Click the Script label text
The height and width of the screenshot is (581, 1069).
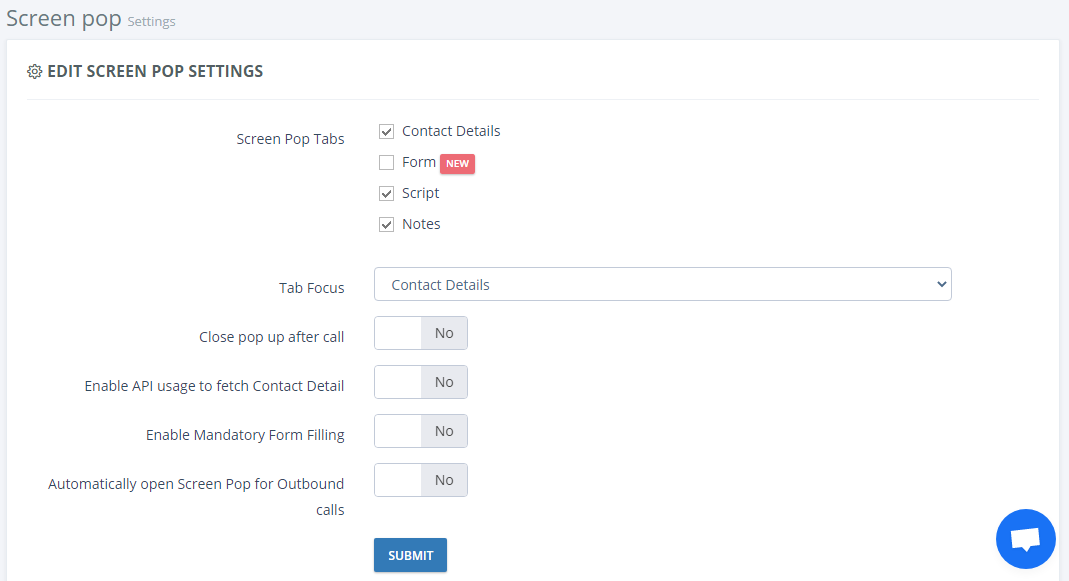pyautogui.click(x=421, y=194)
